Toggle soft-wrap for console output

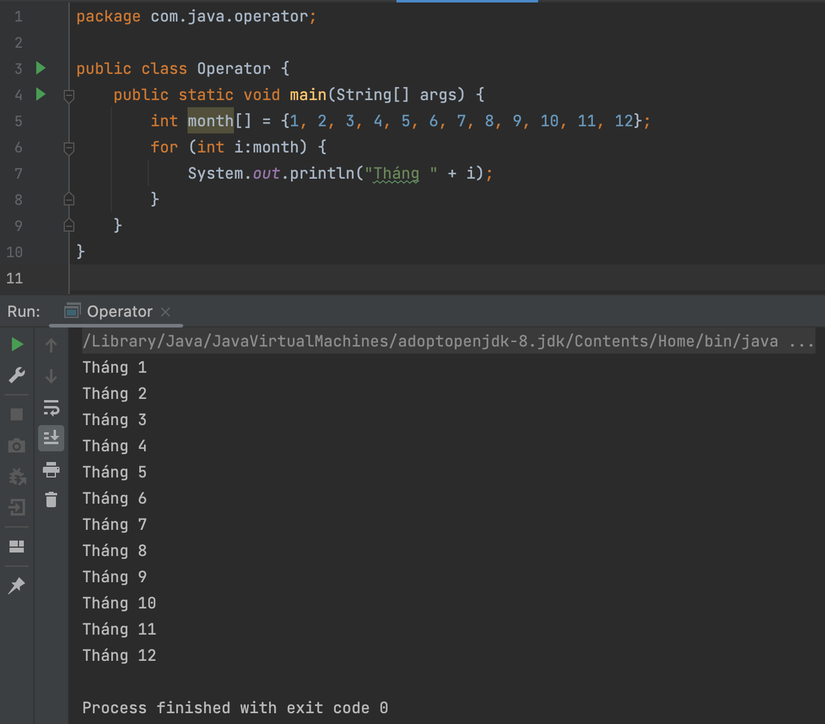click(50, 407)
